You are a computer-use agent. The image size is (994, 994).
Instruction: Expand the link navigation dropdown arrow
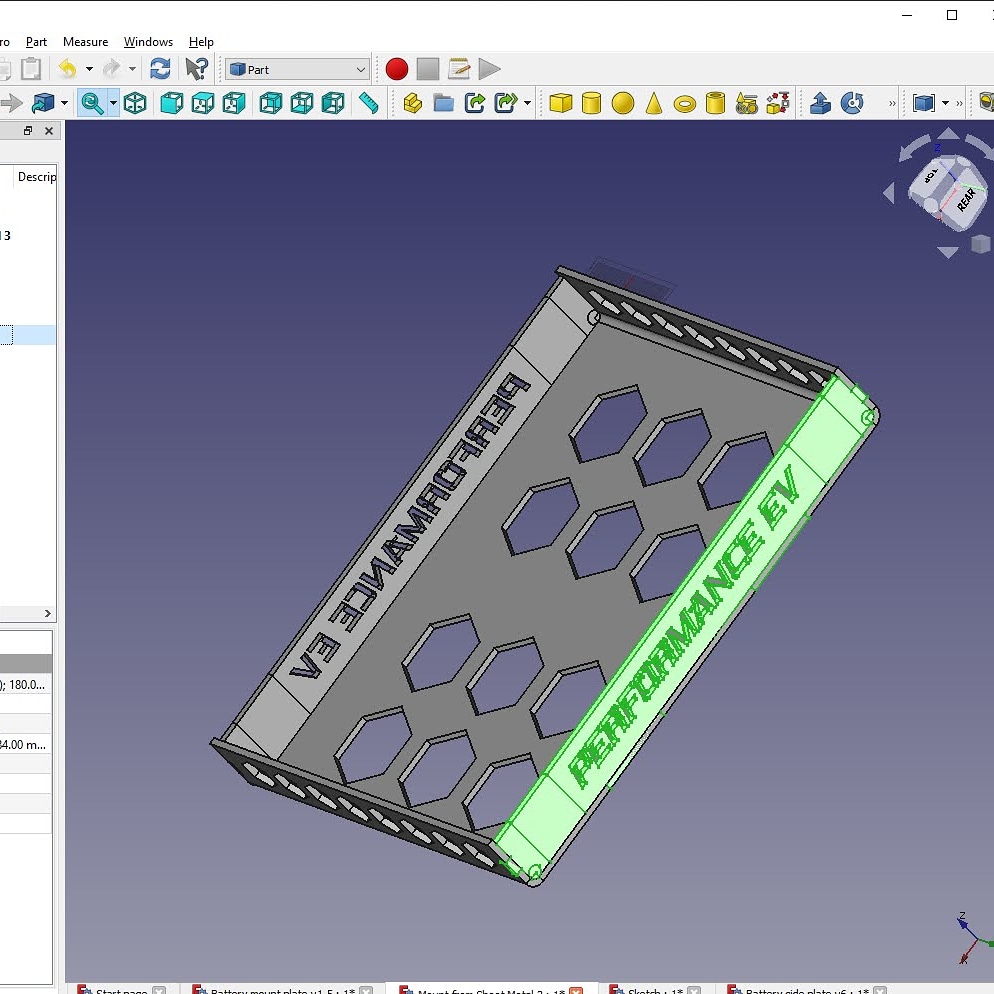64,103
